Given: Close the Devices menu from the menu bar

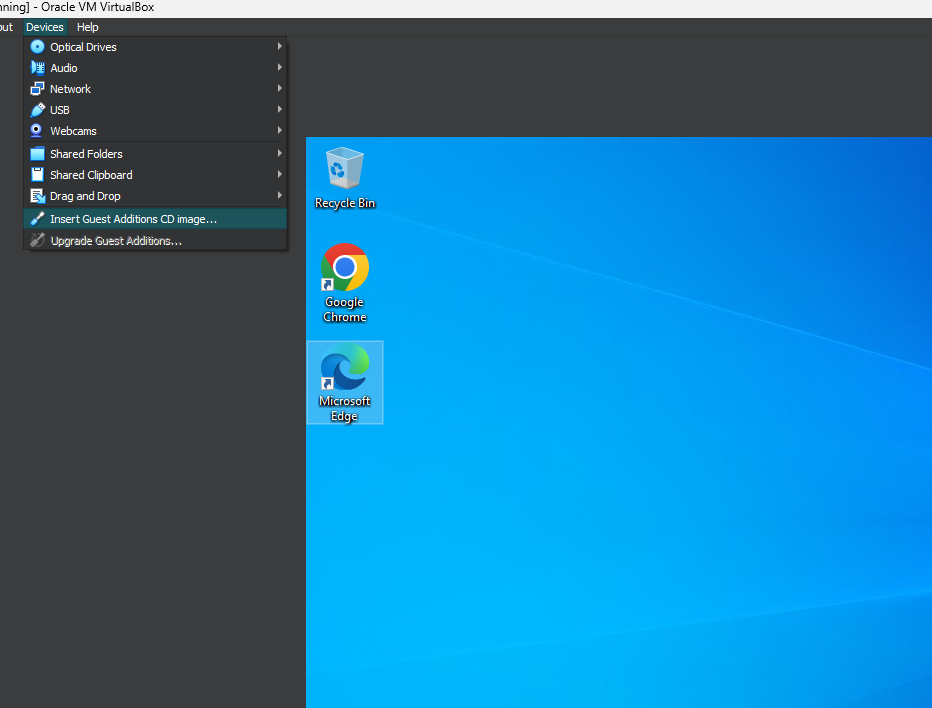Looking at the screenshot, I should point(45,27).
